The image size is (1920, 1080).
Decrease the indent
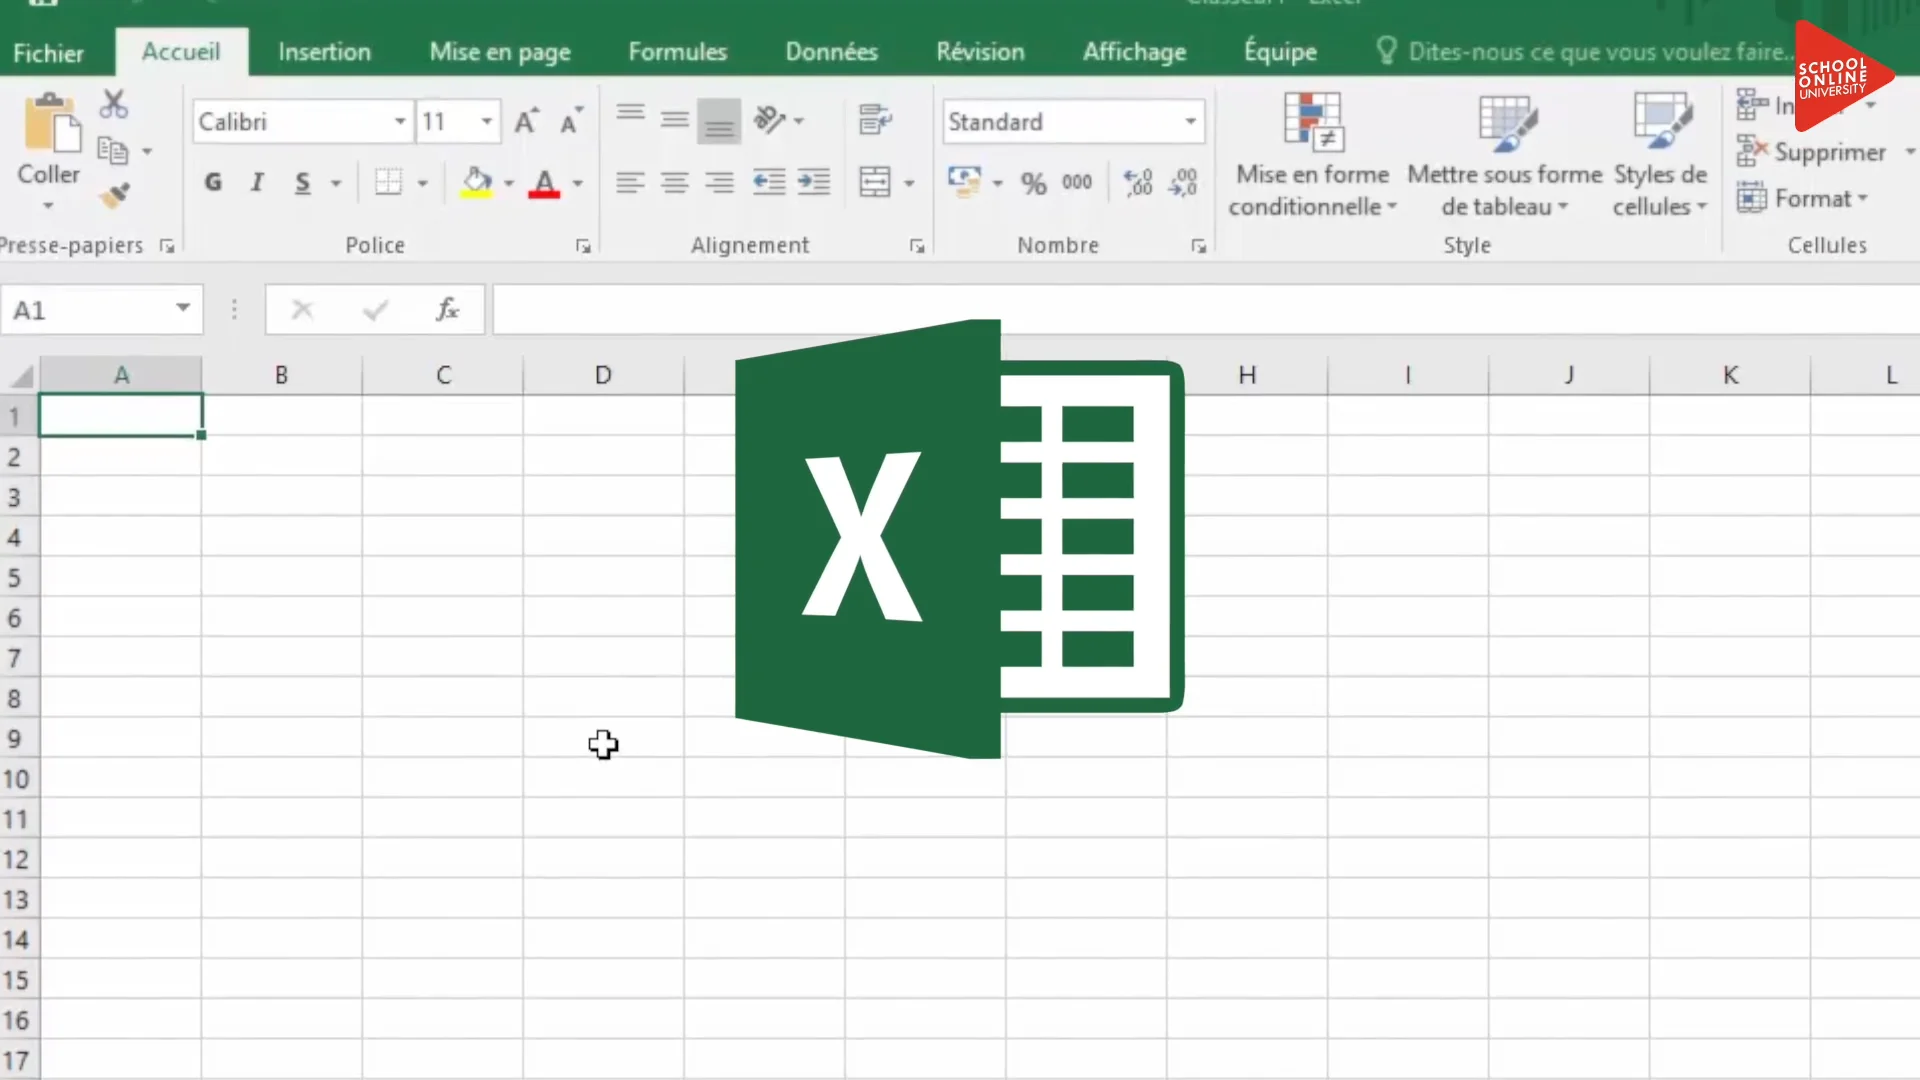click(x=768, y=182)
